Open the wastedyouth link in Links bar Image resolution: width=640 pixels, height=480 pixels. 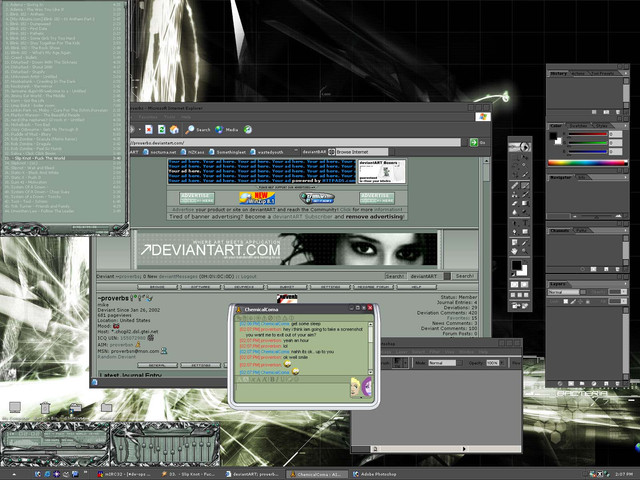(x=267, y=152)
